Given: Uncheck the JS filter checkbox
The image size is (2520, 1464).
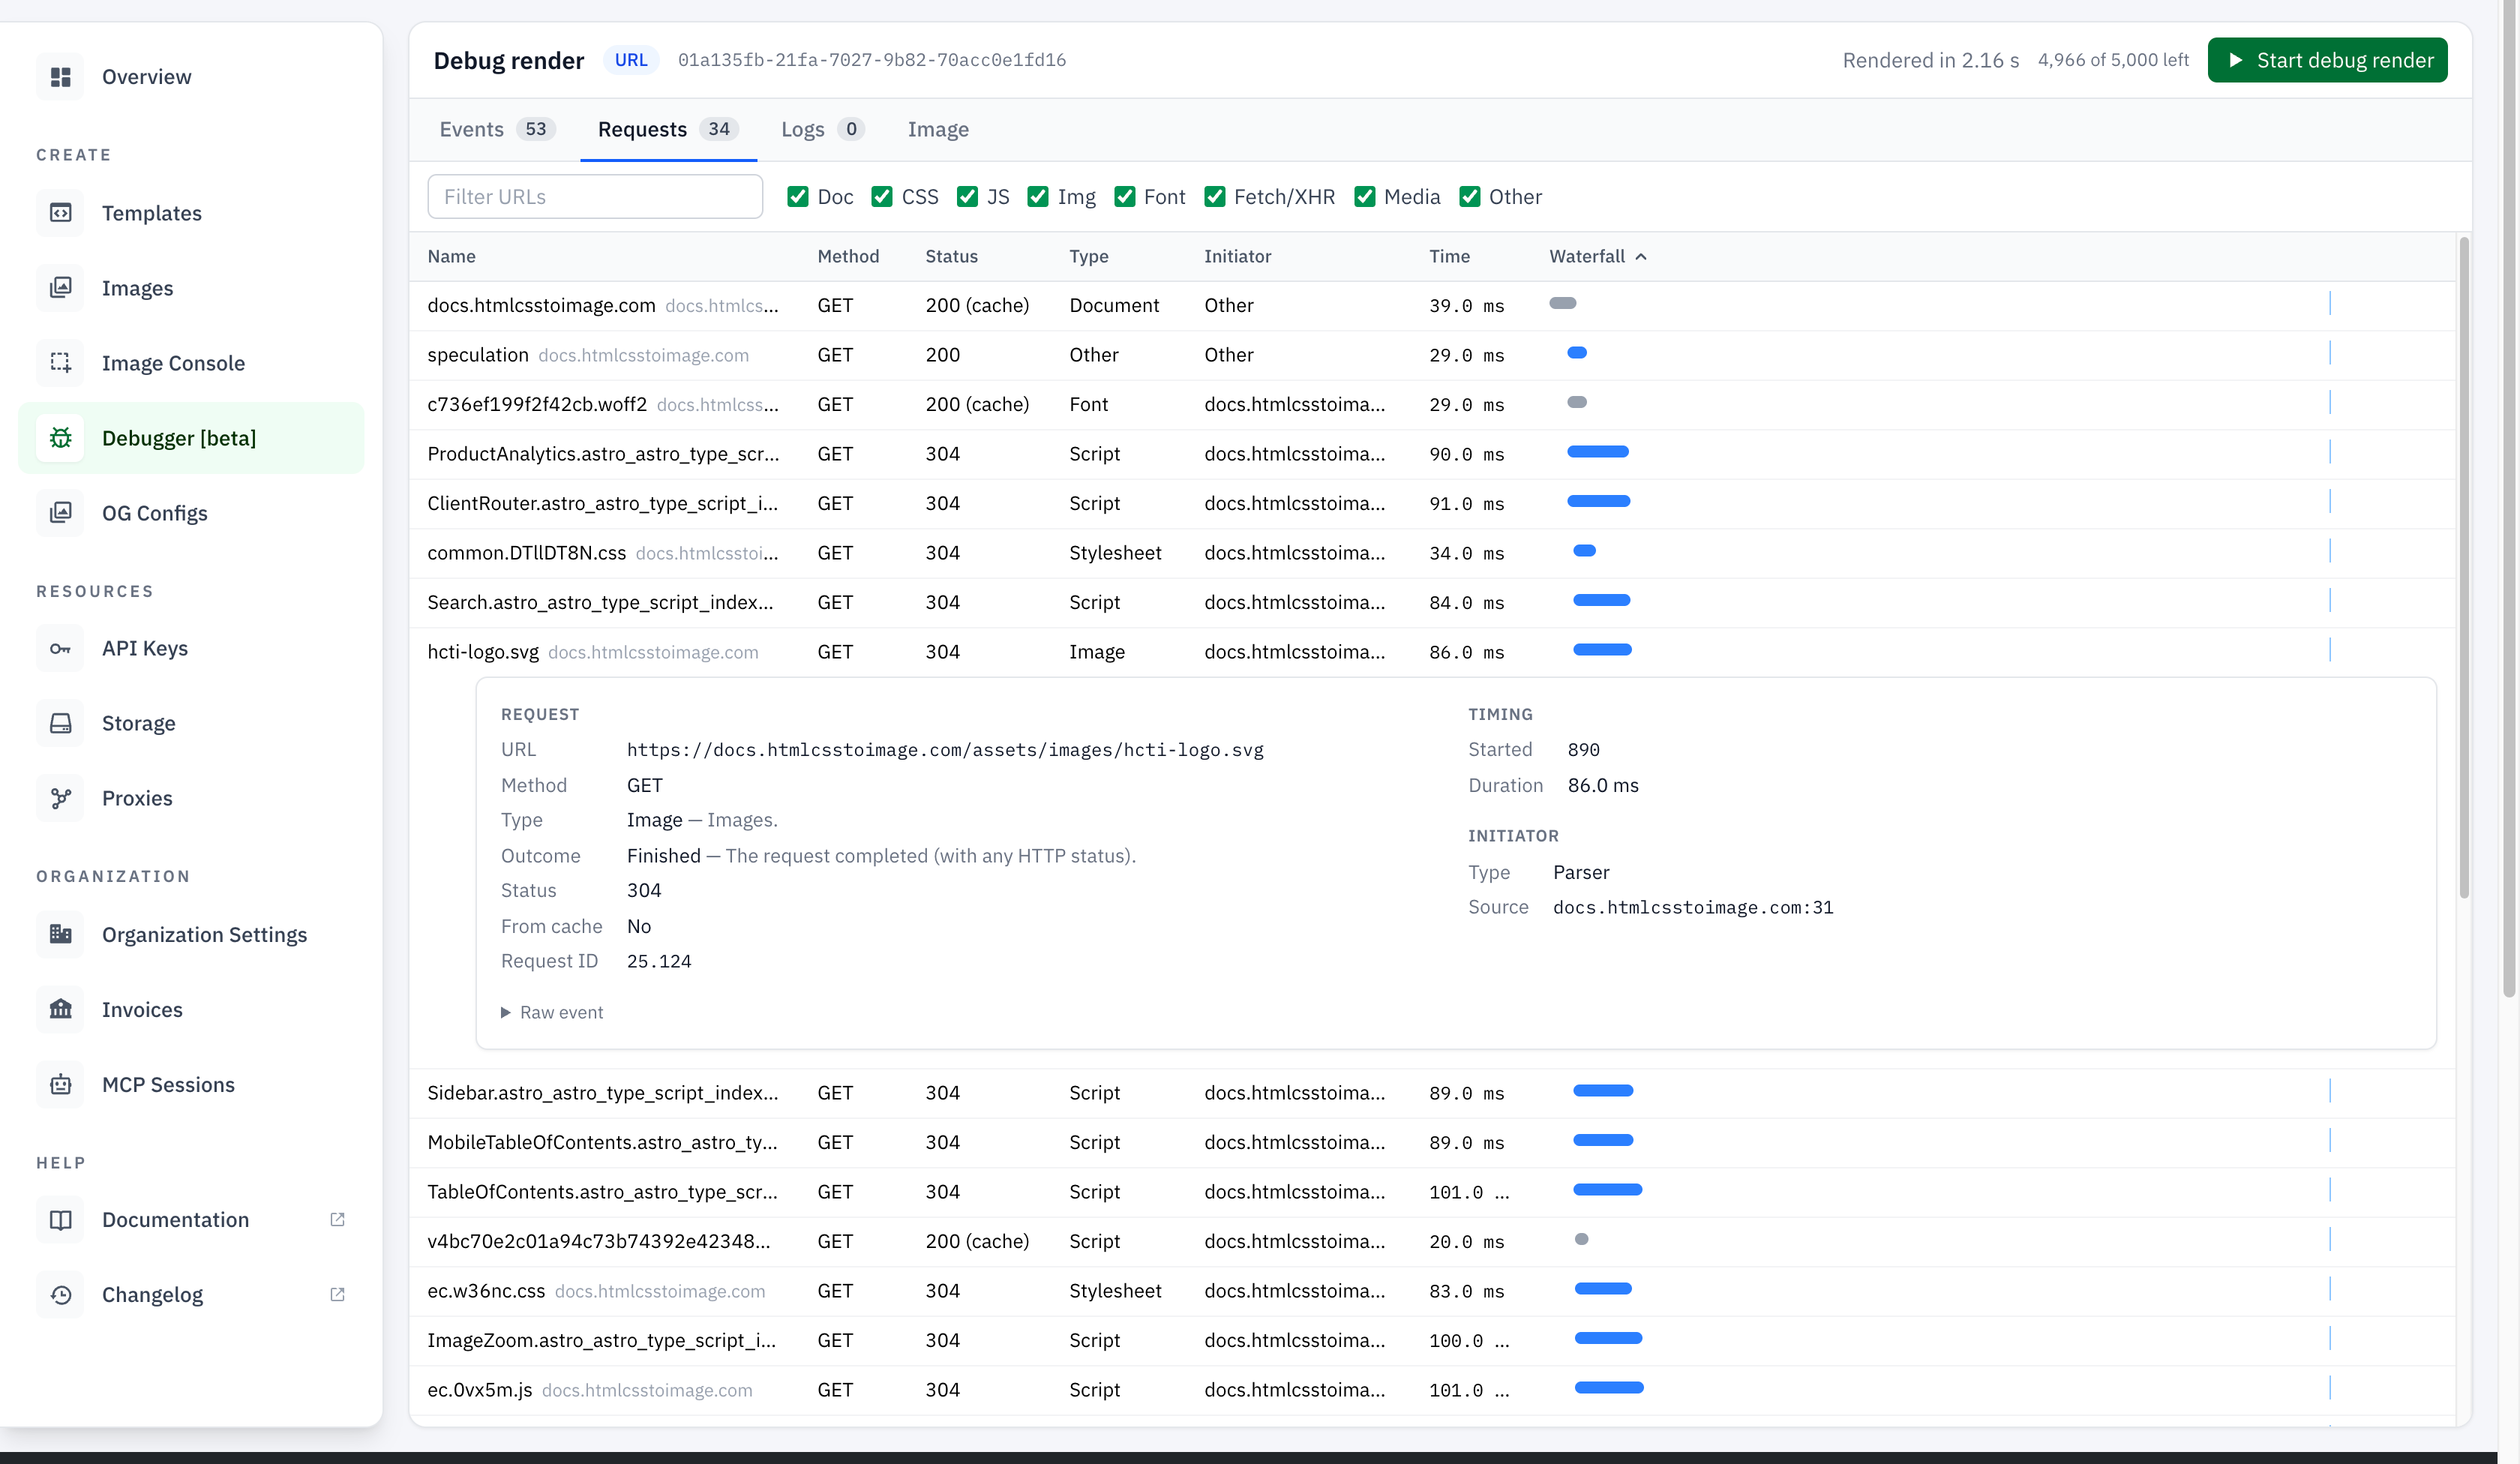Looking at the screenshot, I should (967, 197).
